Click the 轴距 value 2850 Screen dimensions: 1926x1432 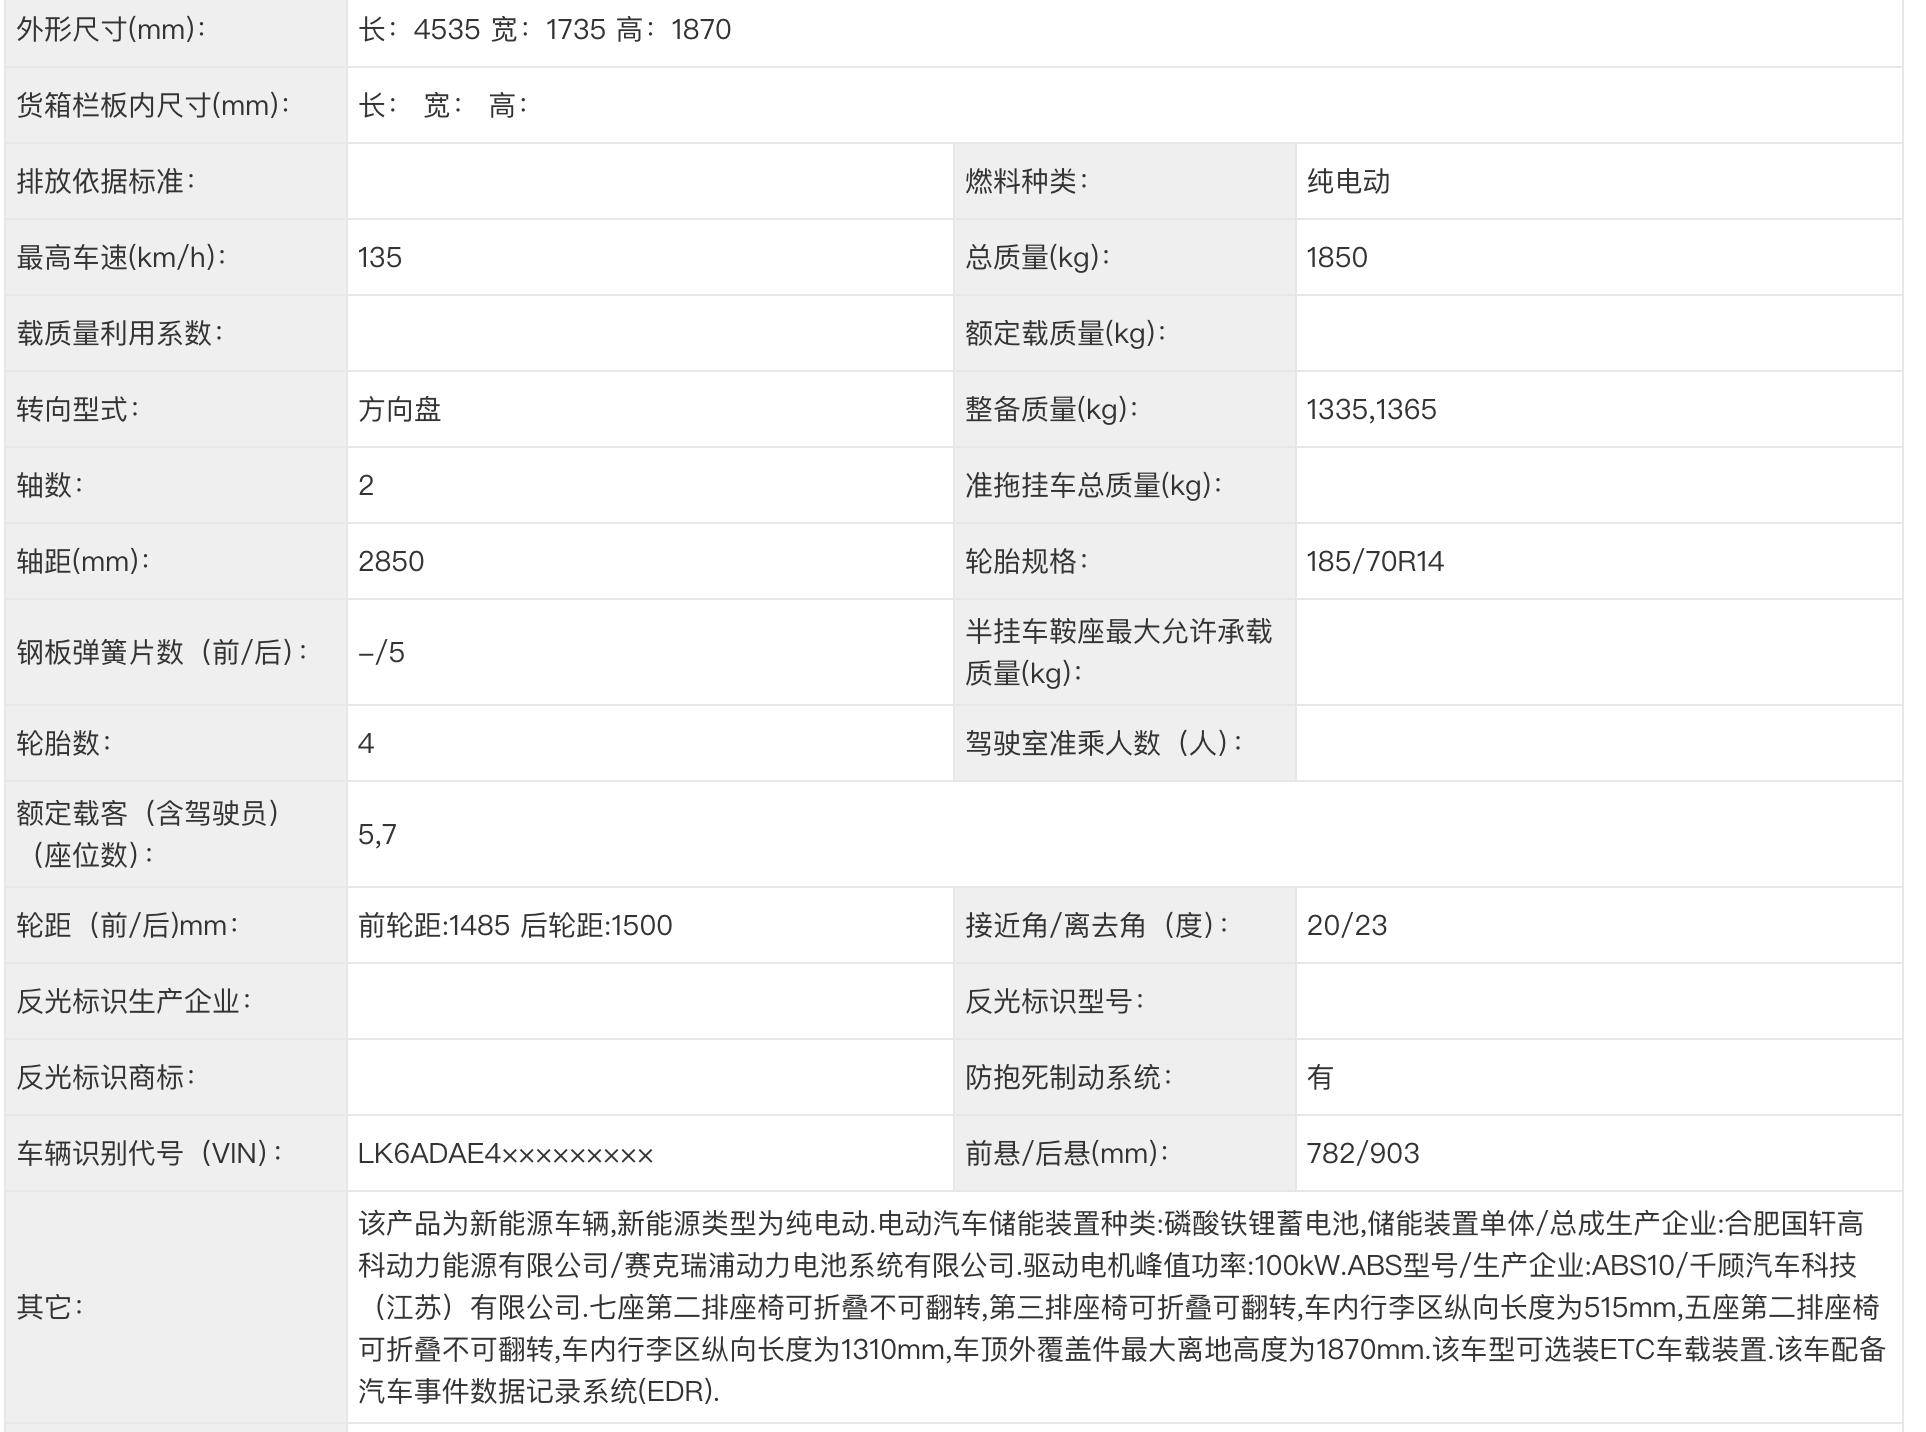(x=391, y=562)
